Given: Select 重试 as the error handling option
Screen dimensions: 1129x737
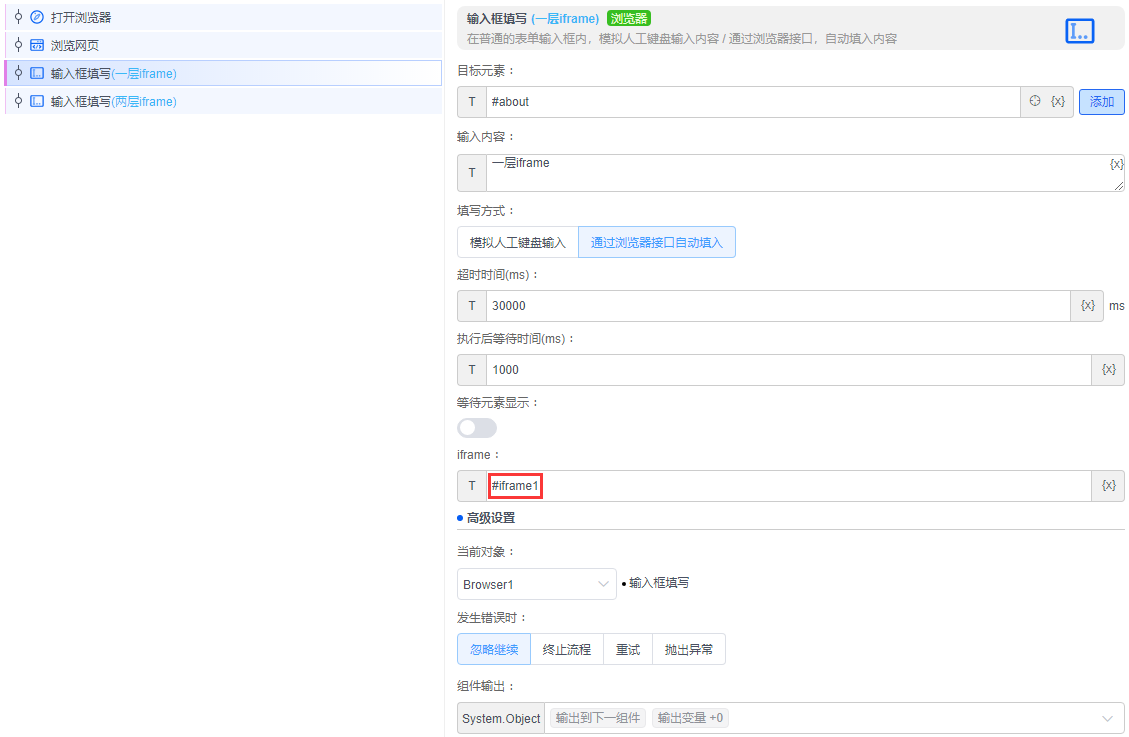Looking at the screenshot, I should 627,648.
